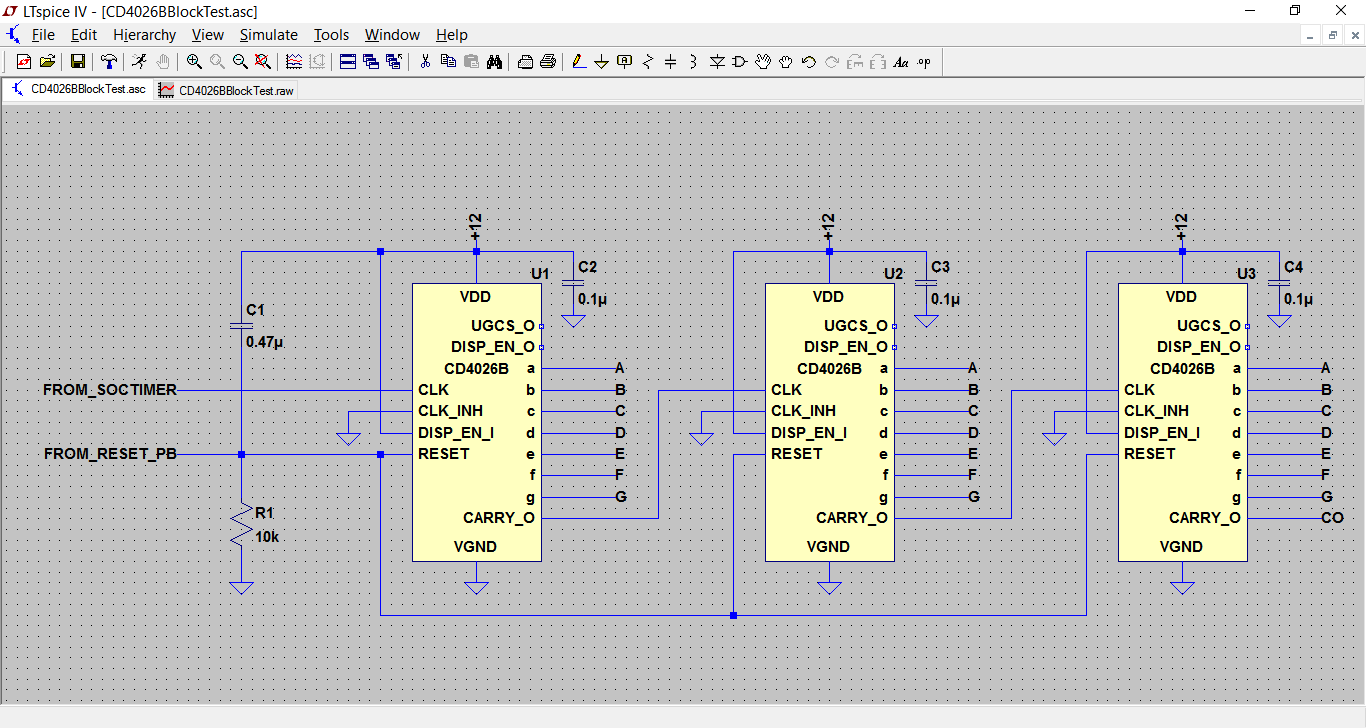
Task: Click the C2 capacitor label
Action: pyautogui.click(x=587, y=267)
